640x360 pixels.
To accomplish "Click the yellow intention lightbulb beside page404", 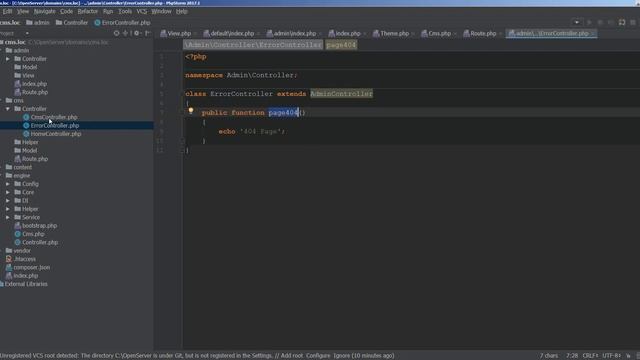I will tap(191, 111).
